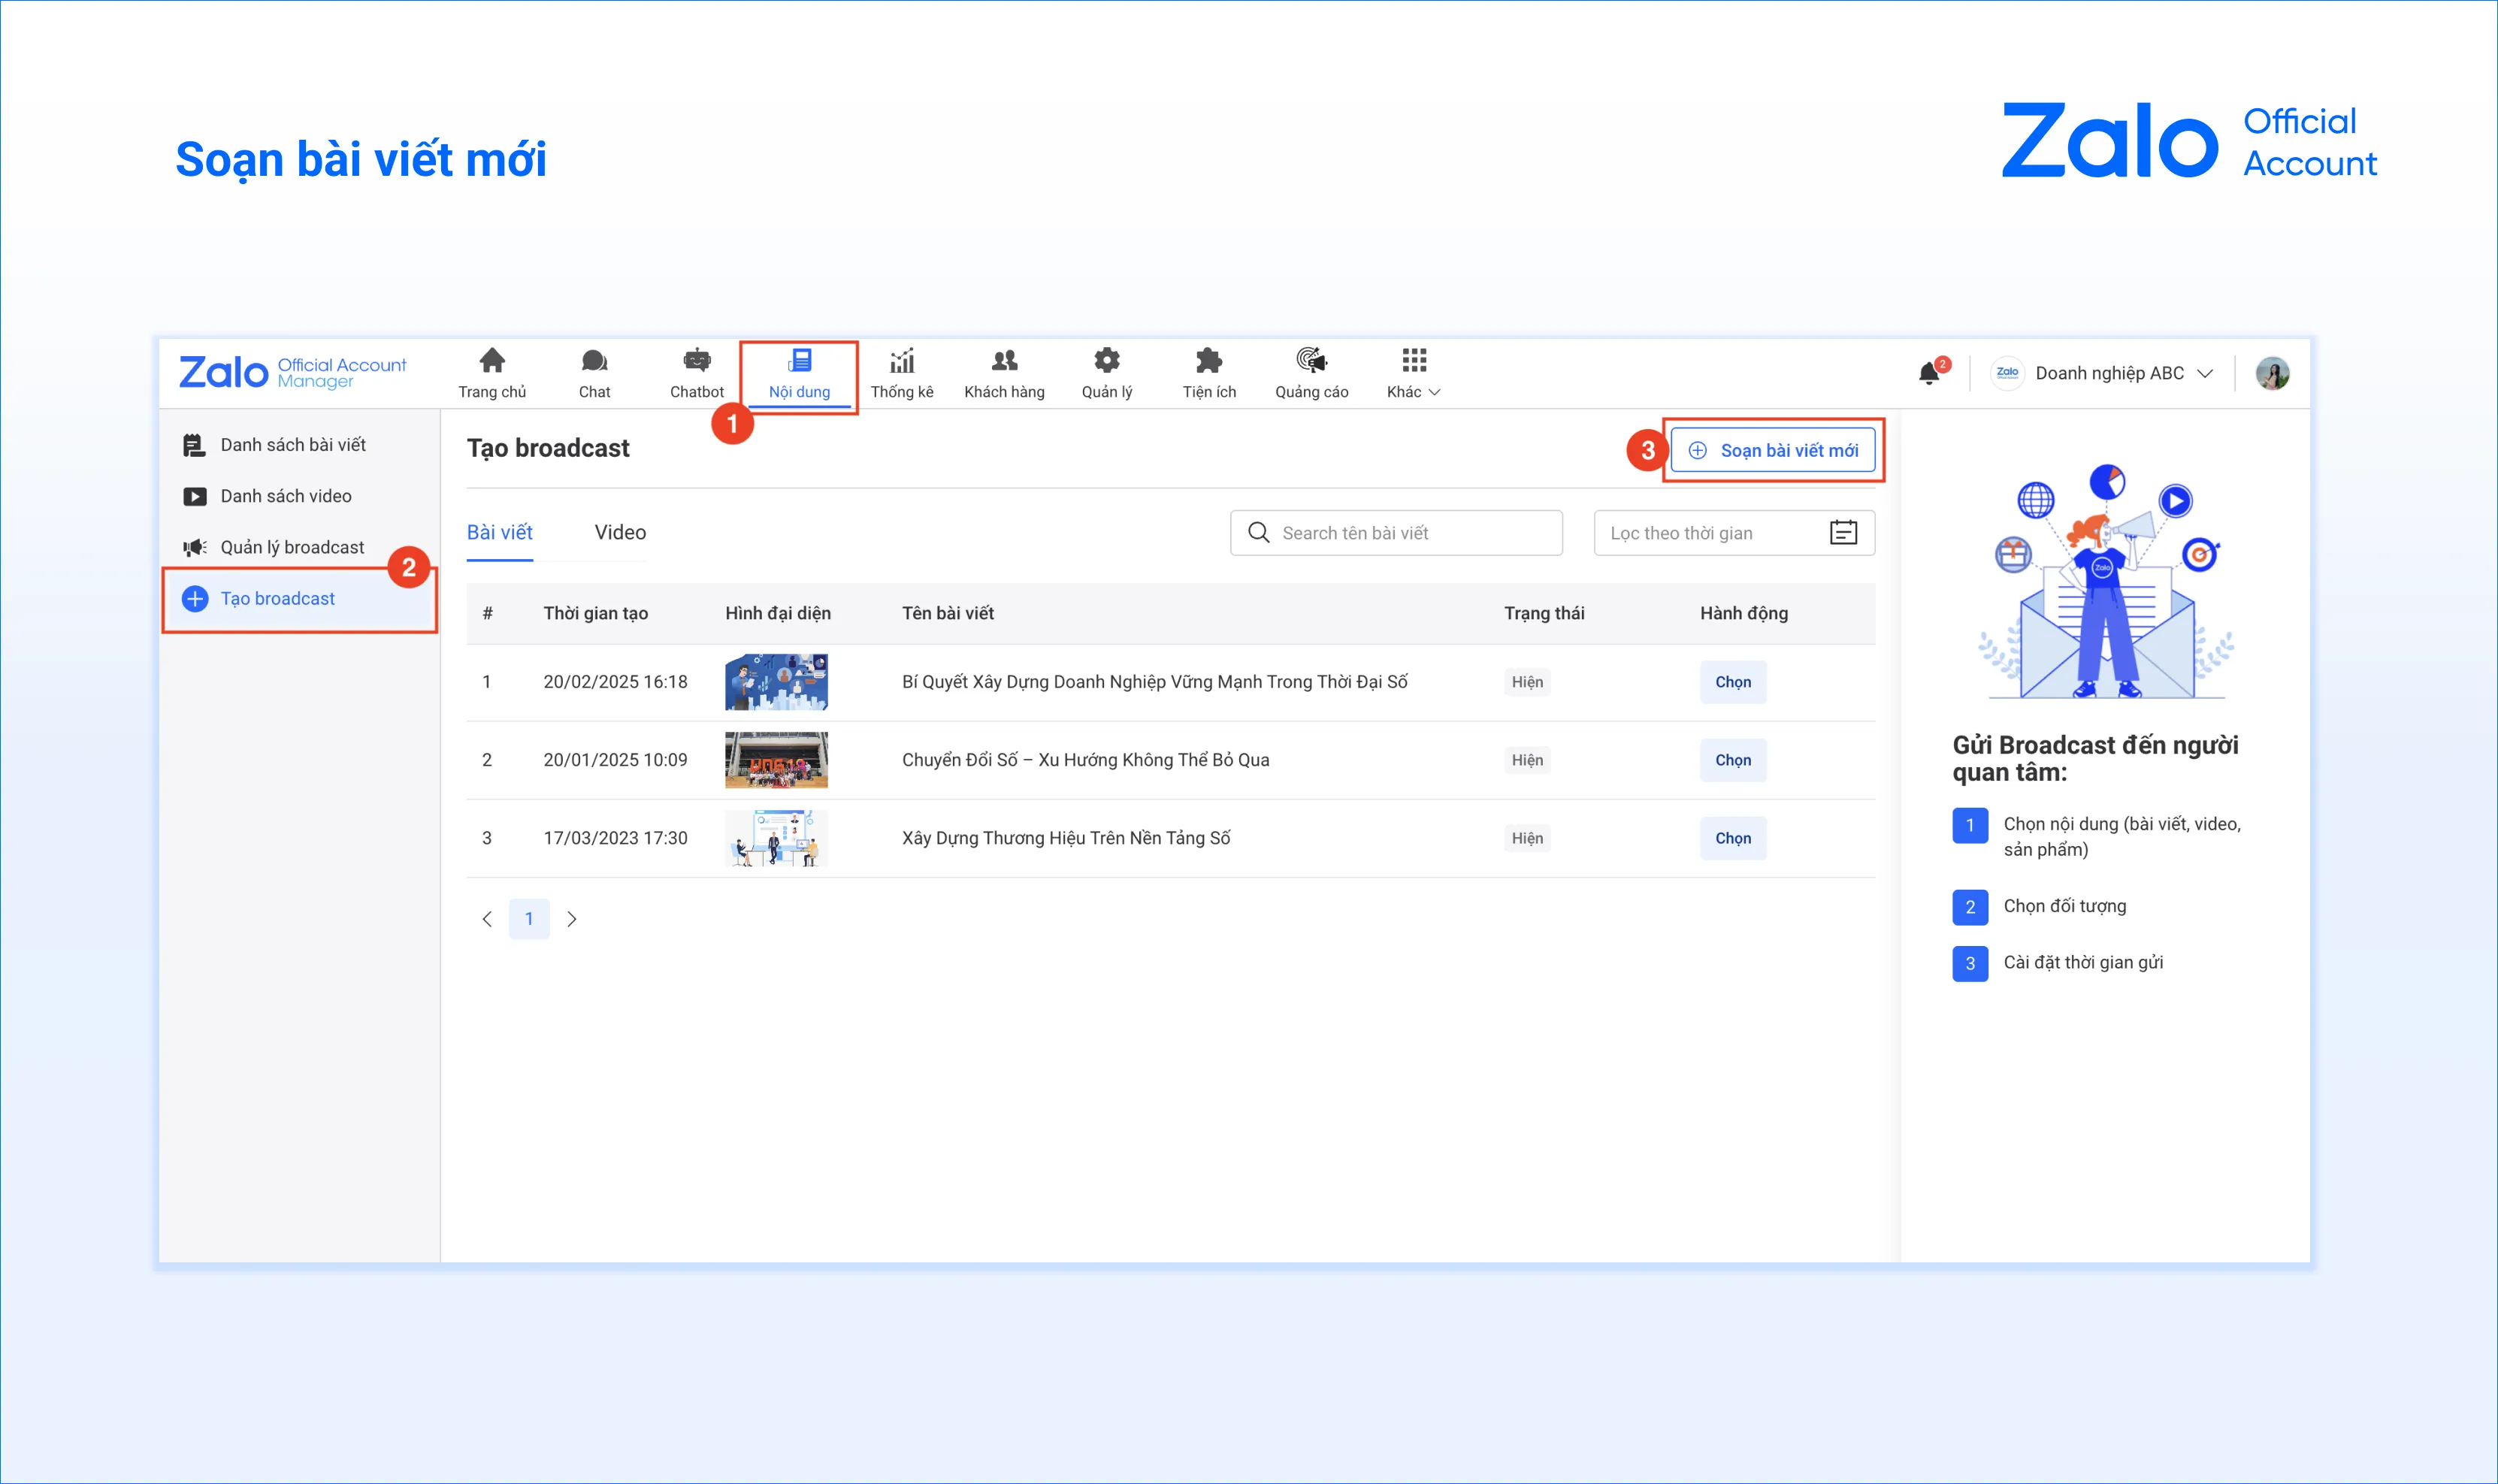Open the Bí Quyết article thumbnail
Viewport: 2498px width, 1484px height.
[x=776, y=681]
